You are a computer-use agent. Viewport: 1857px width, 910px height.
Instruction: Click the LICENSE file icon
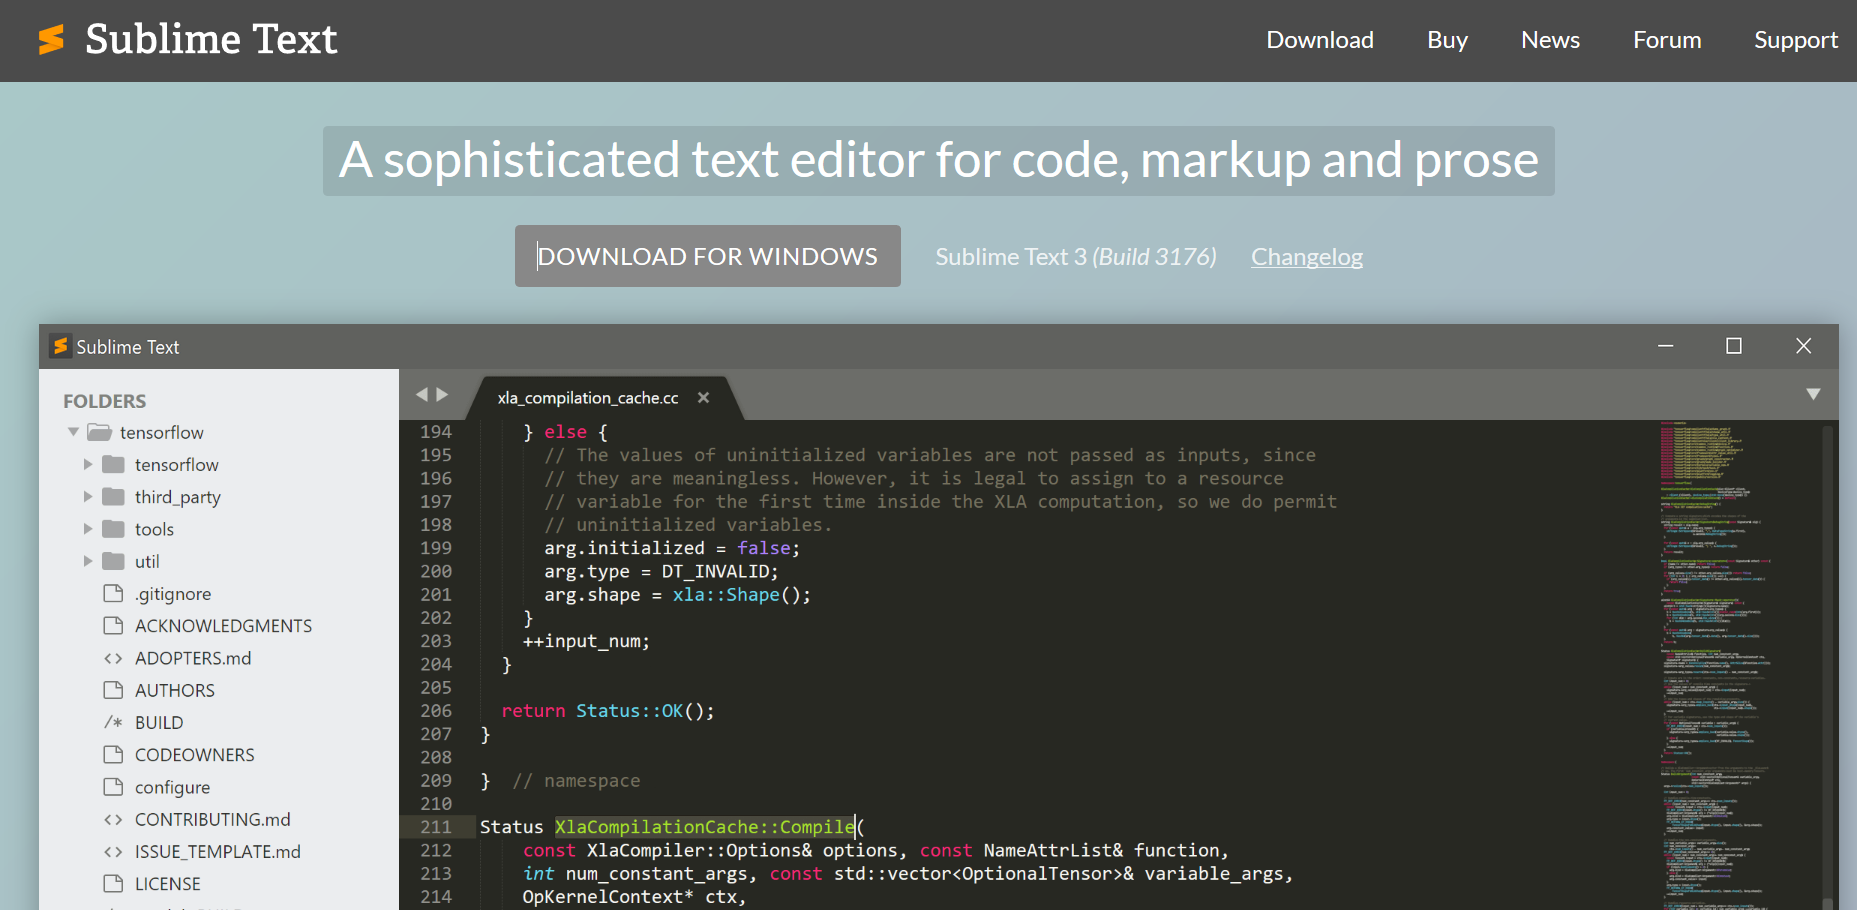113,884
